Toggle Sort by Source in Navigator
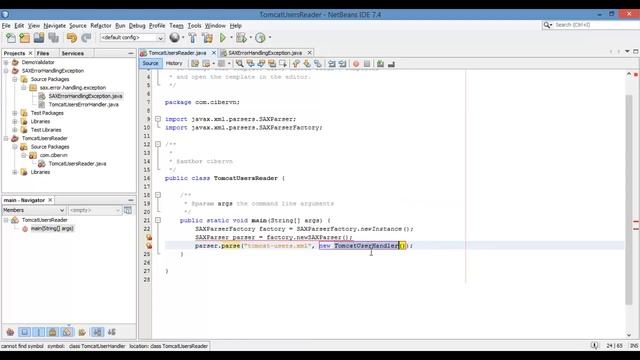 click(112, 332)
